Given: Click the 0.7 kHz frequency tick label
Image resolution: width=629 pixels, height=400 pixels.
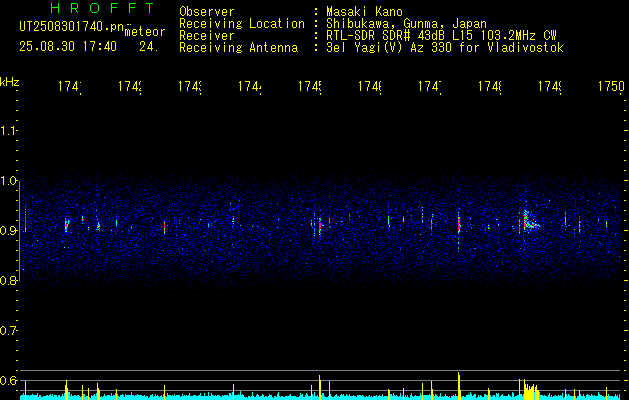Looking at the screenshot, I should (x=8, y=331).
